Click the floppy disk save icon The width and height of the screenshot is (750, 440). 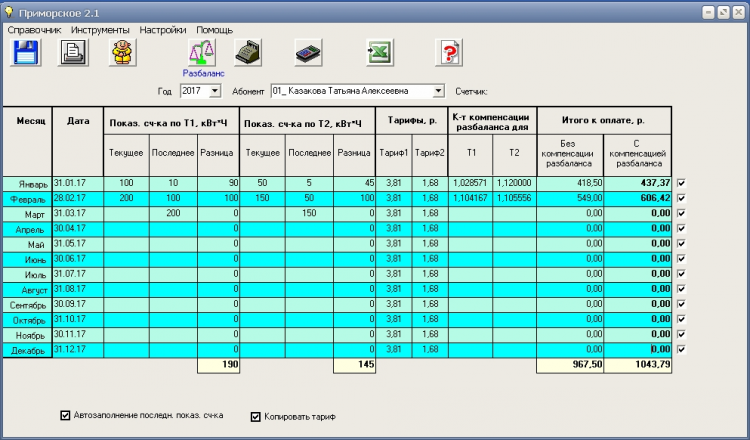tap(25, 52)
